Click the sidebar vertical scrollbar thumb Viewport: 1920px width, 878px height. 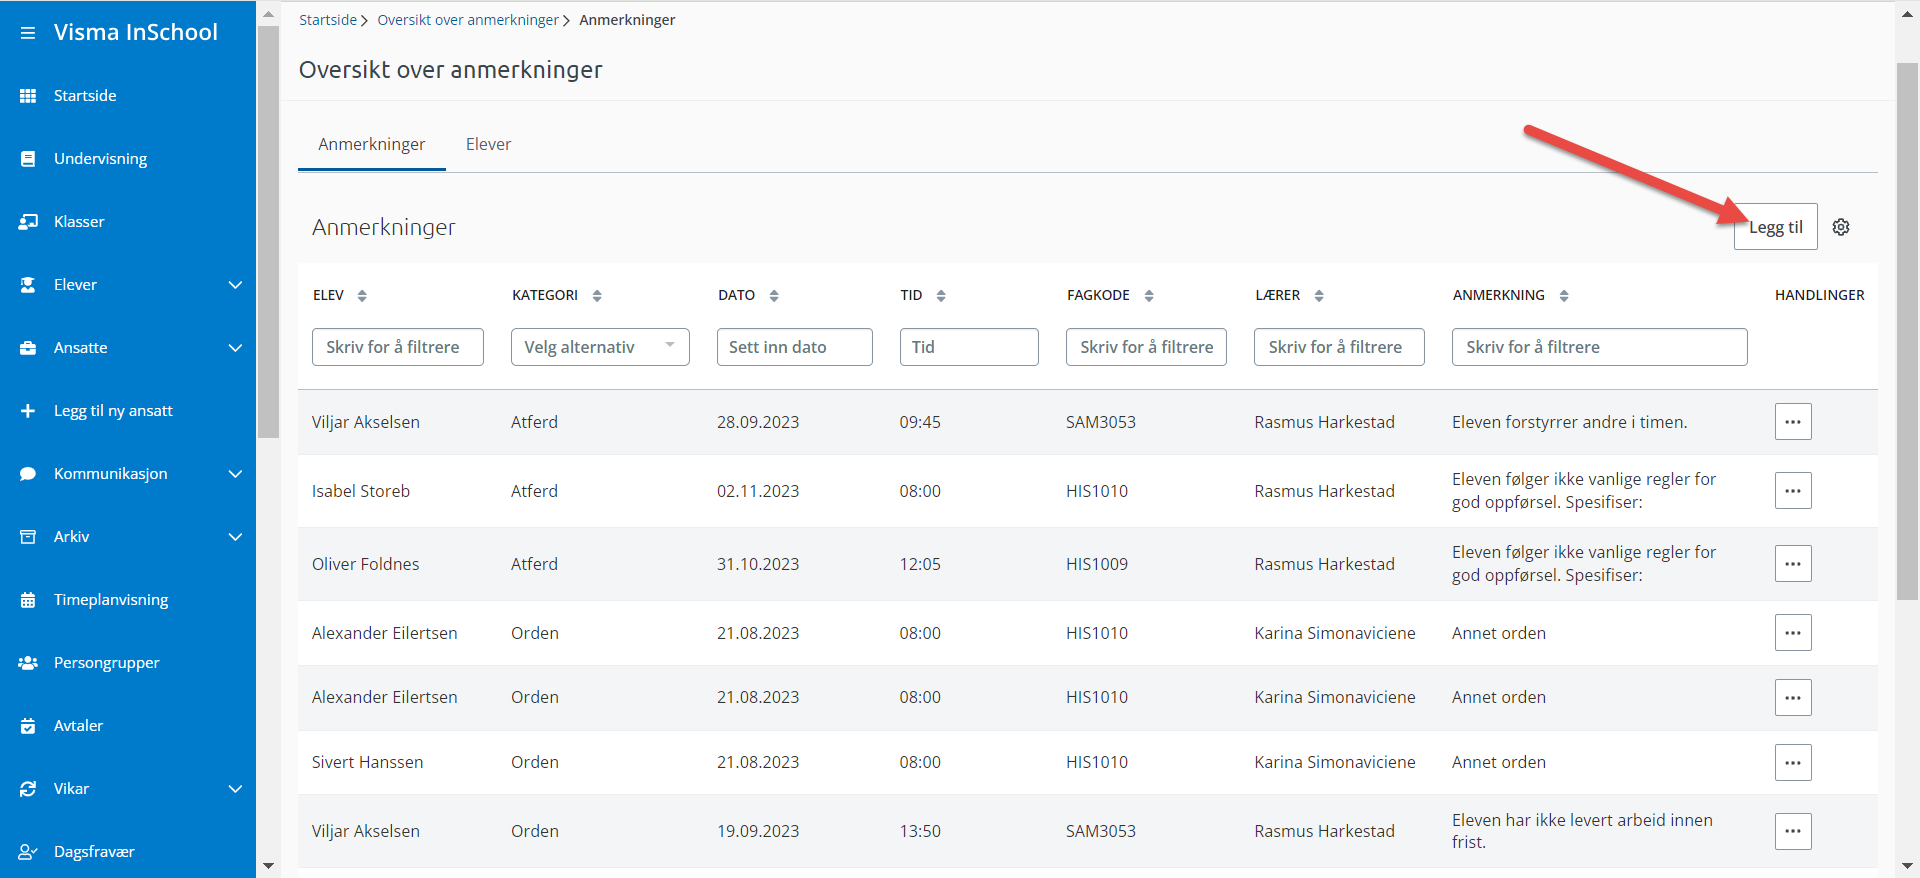pyautogui.click(x=268, y=232)
